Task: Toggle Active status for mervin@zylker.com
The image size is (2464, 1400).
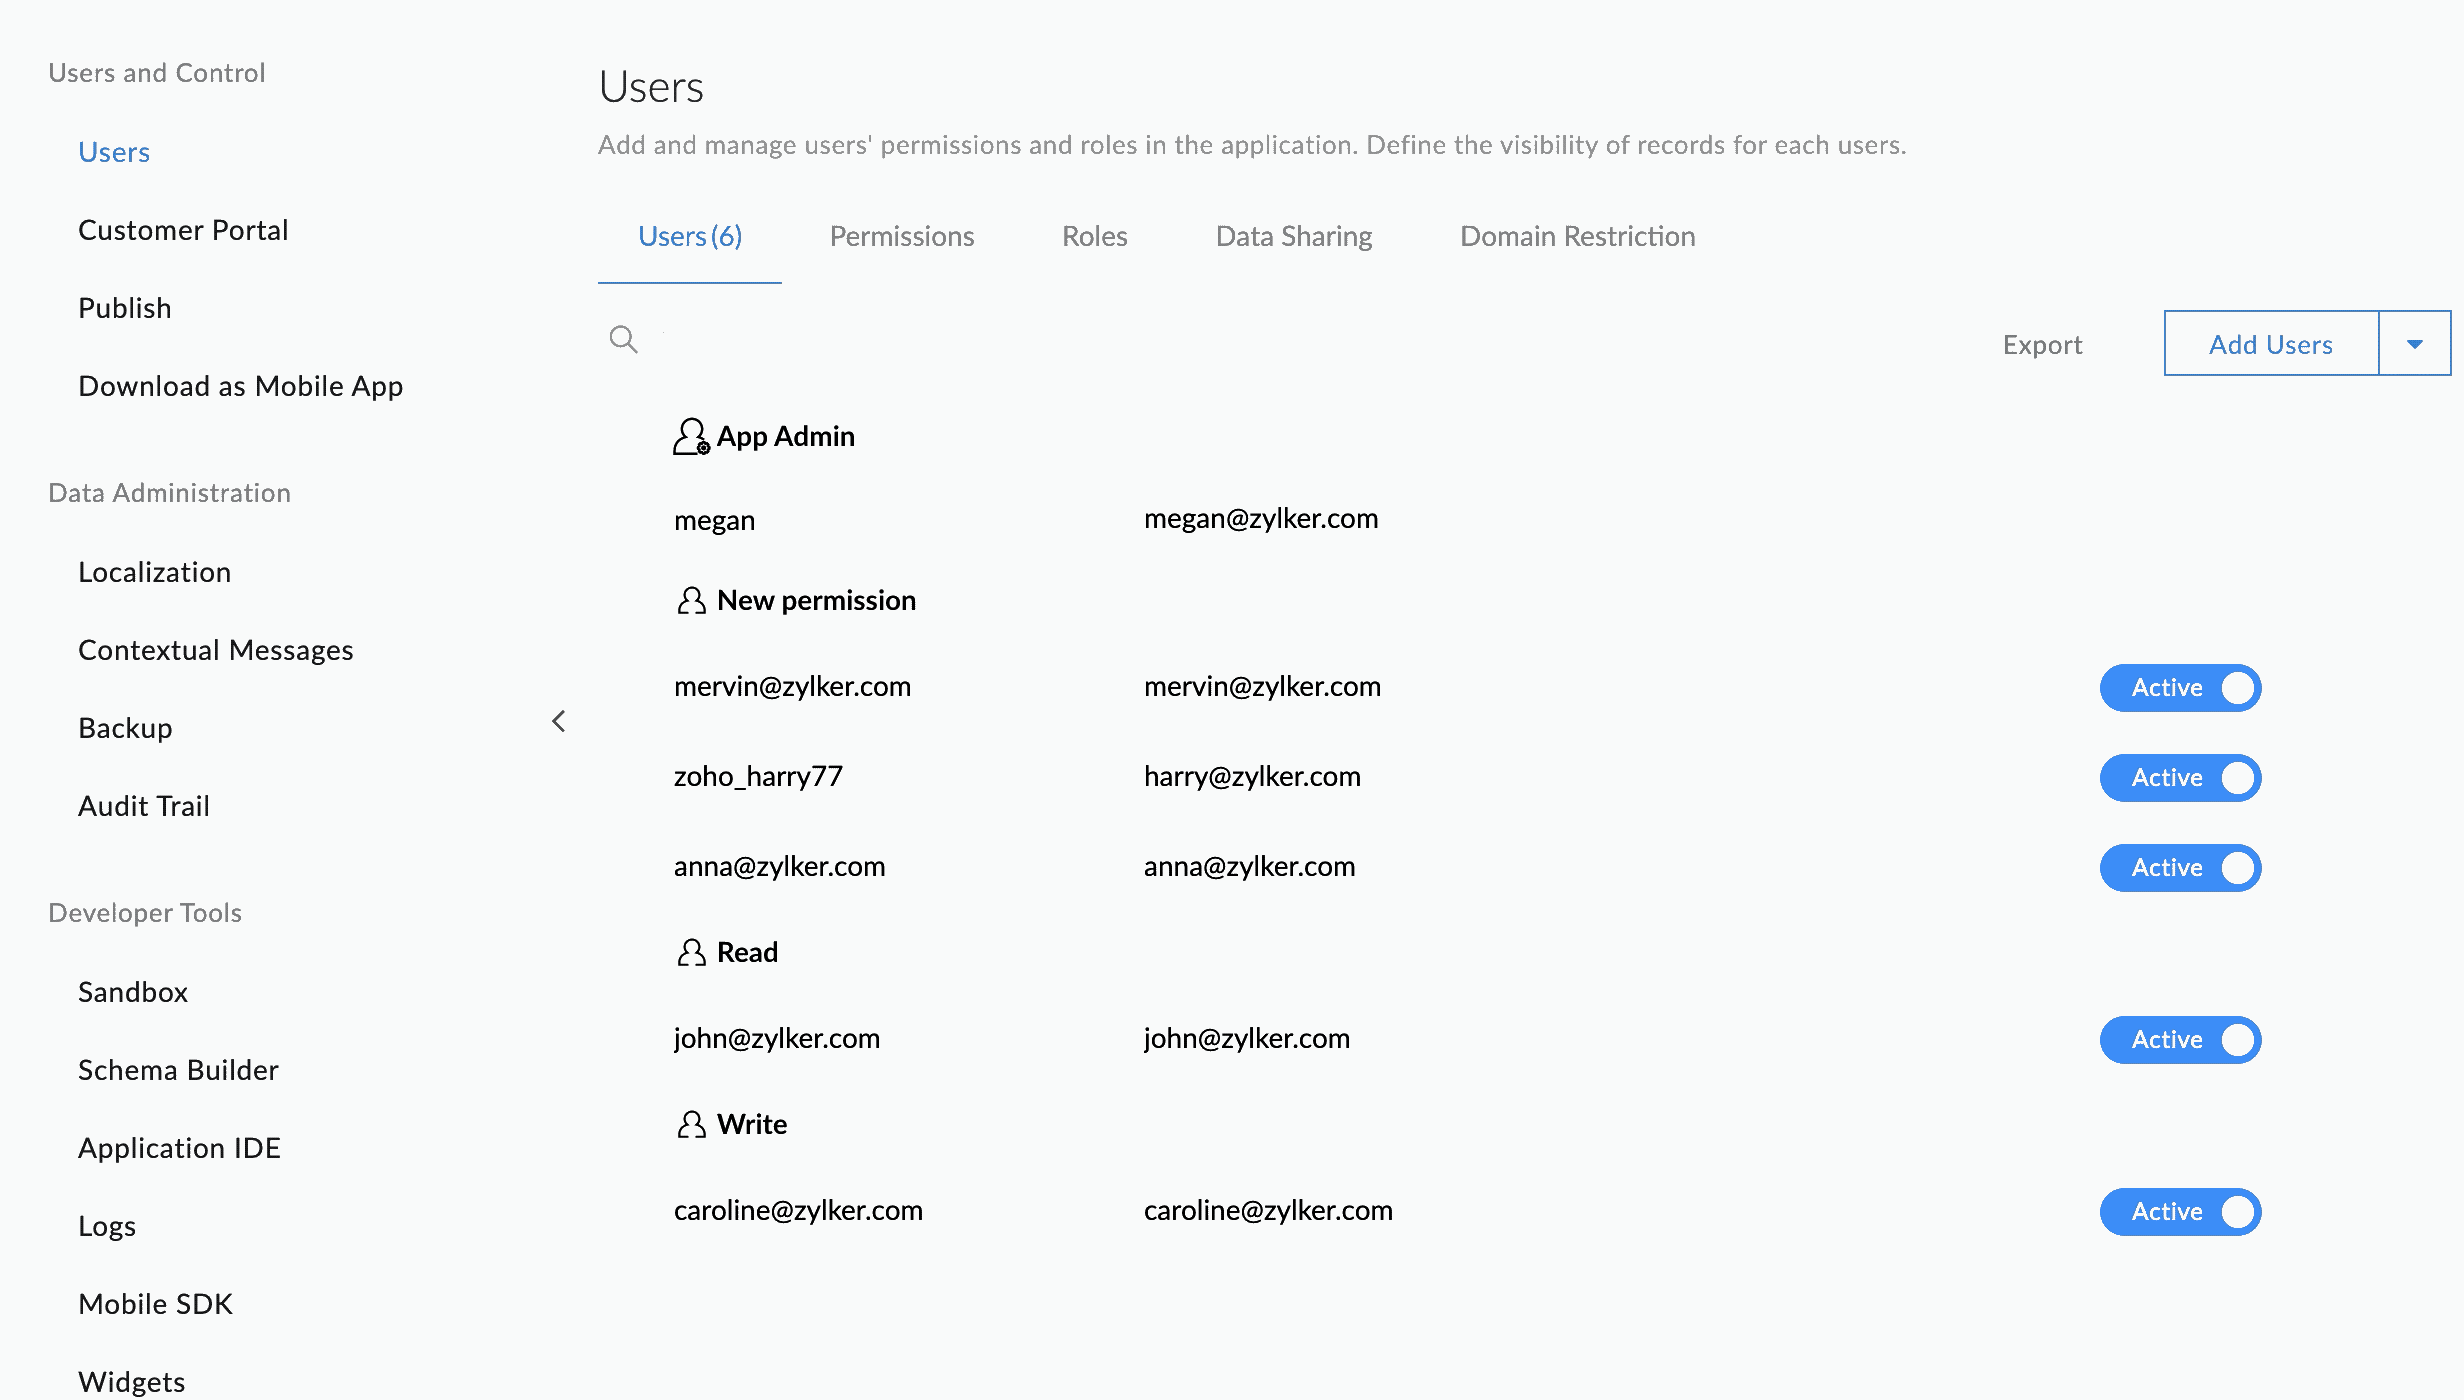Action: pos(2180,688)
